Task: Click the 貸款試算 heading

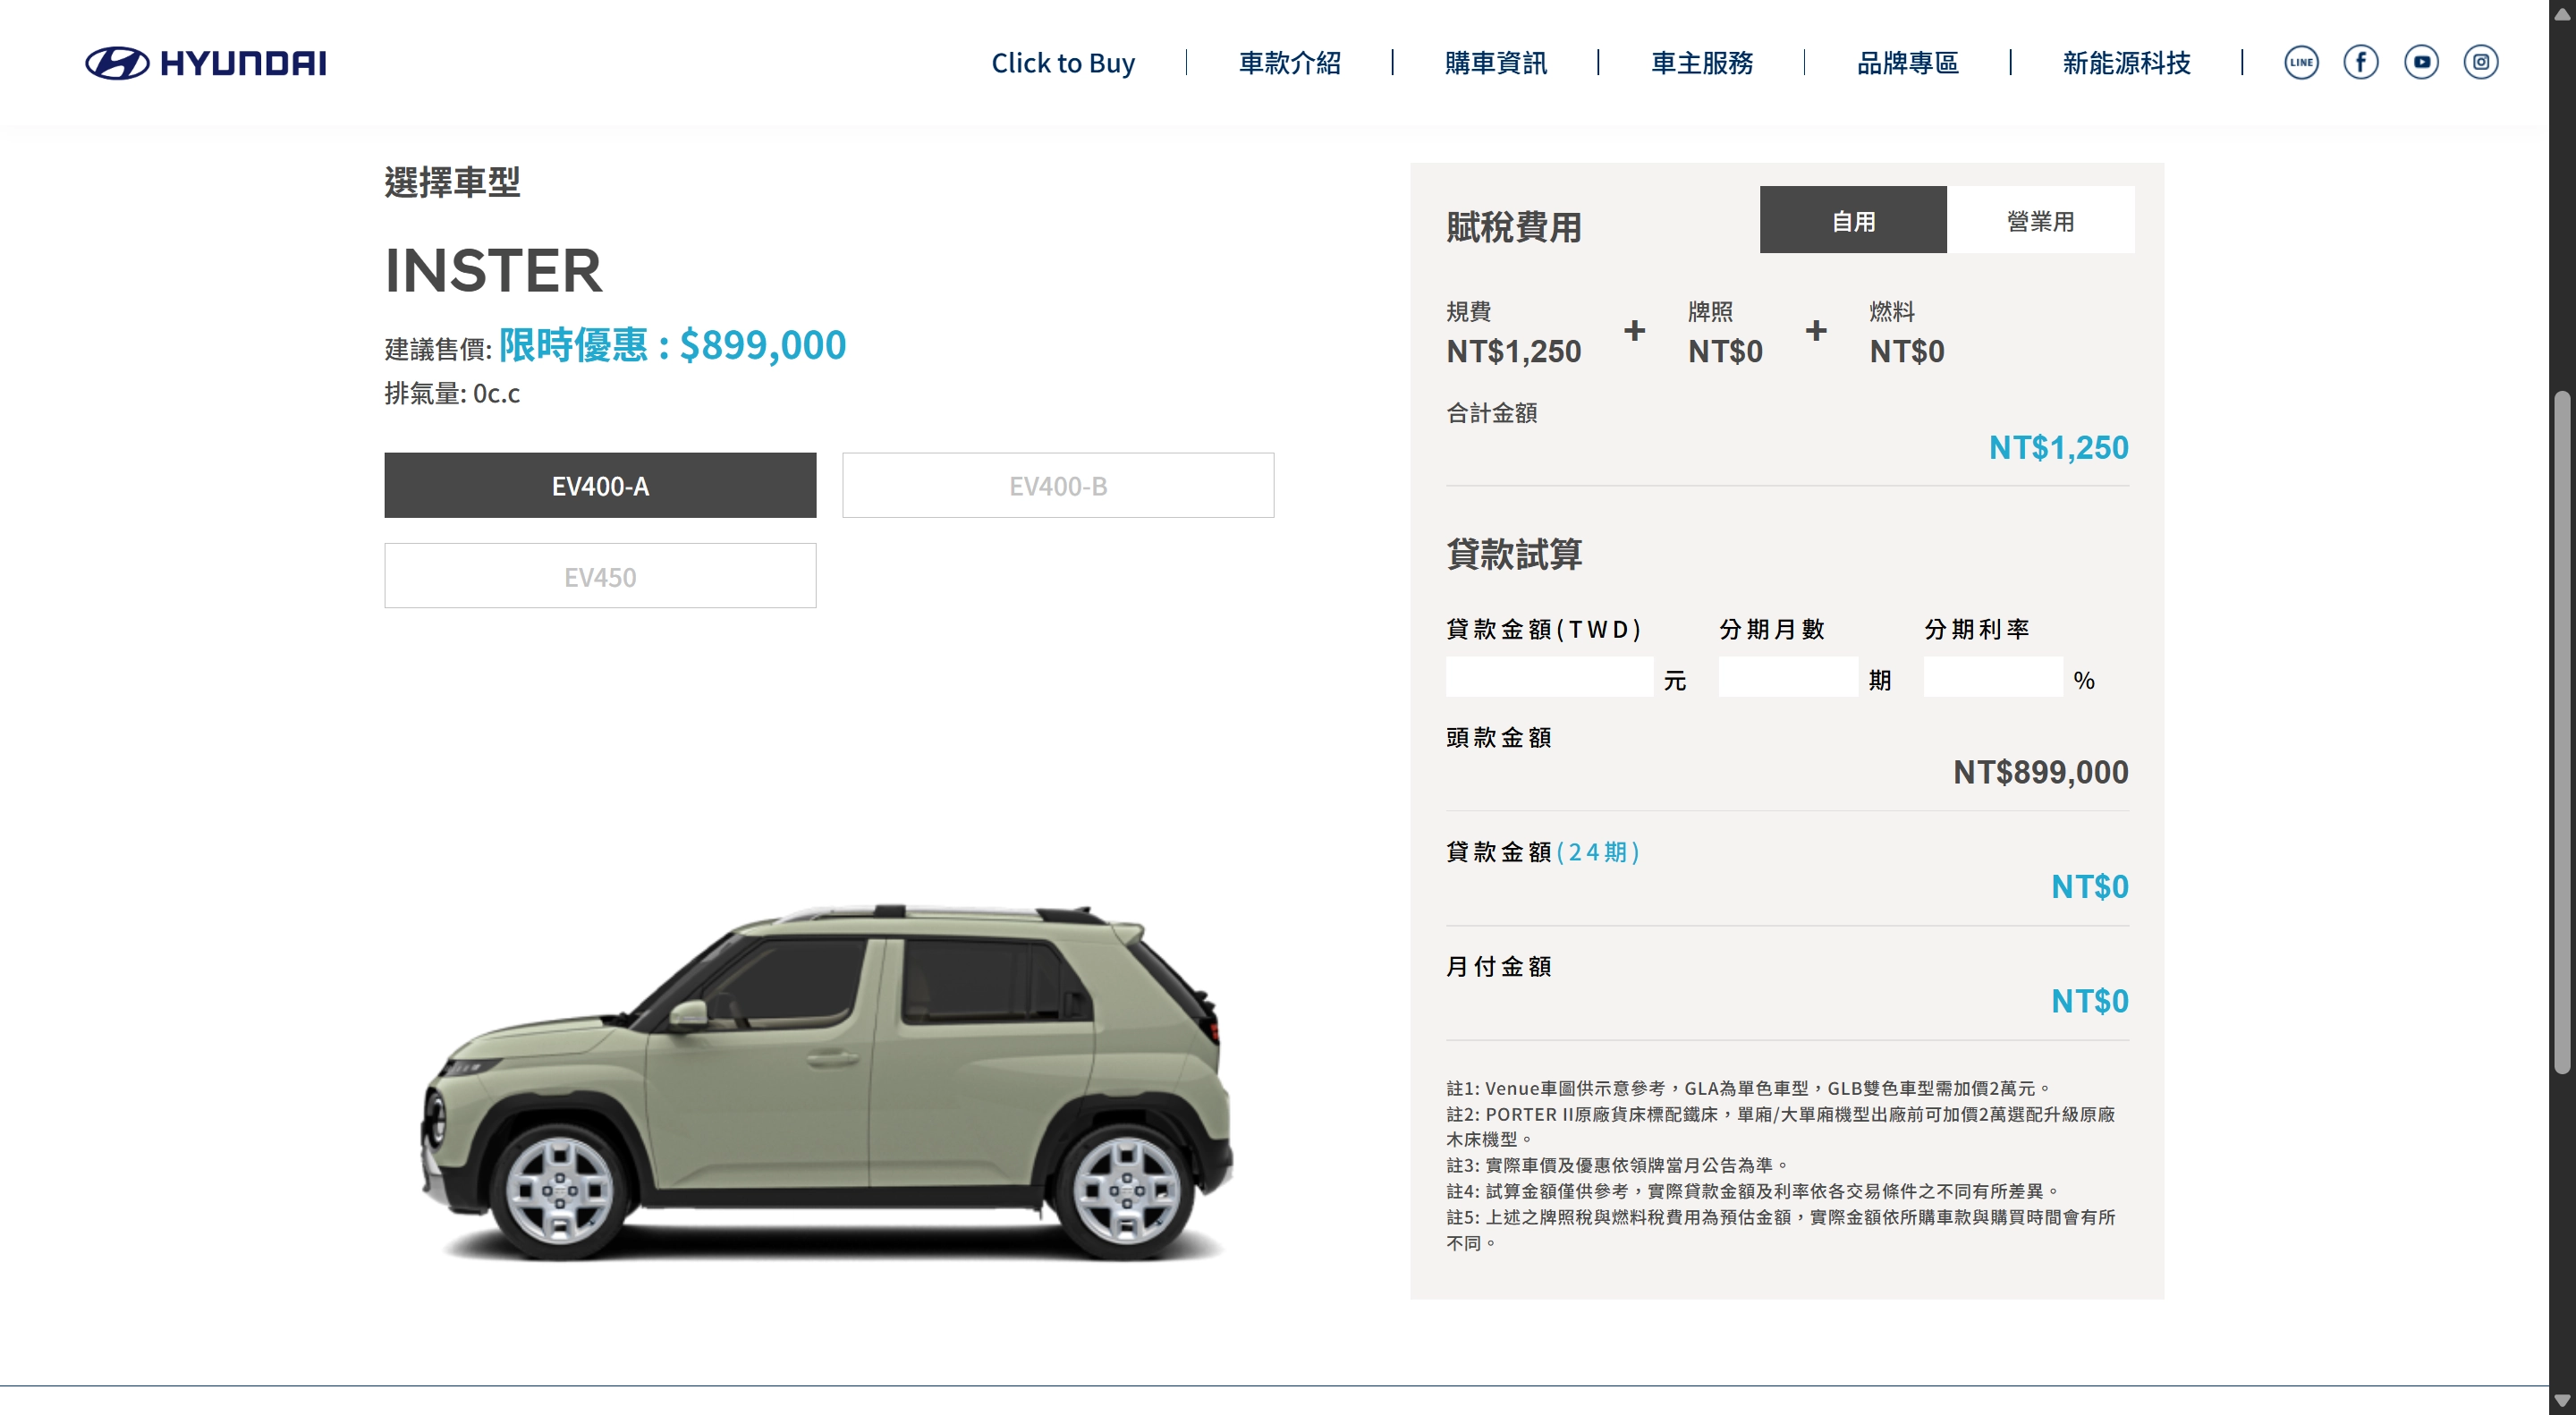Action: click(1514, 554)
